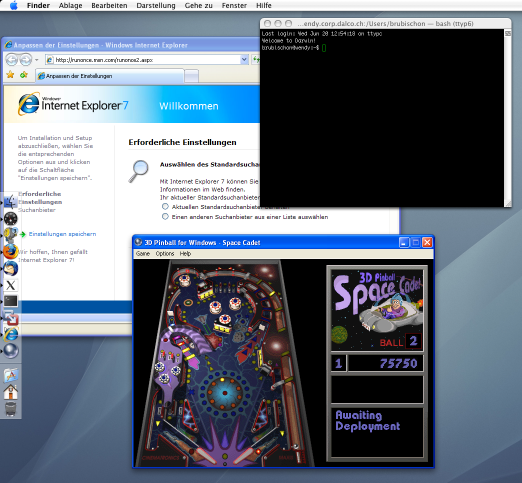Open the recent pages dropdown arrow

click(37, 60)
